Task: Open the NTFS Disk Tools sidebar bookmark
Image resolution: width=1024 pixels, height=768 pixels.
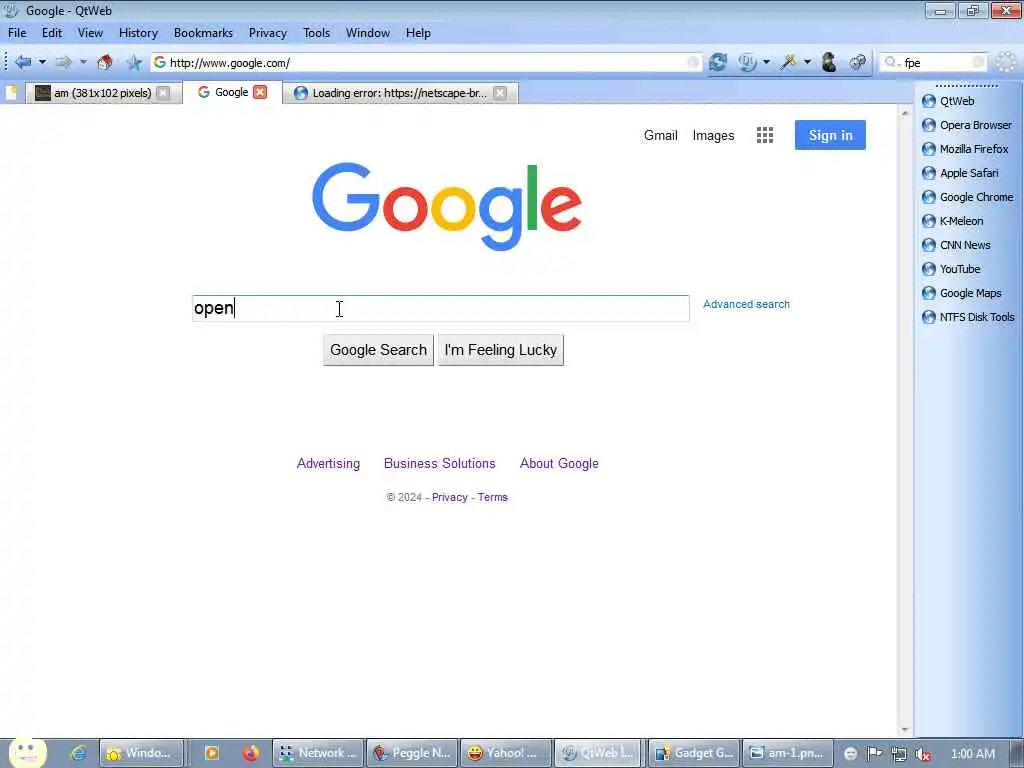Action: (x=968, y=317)
